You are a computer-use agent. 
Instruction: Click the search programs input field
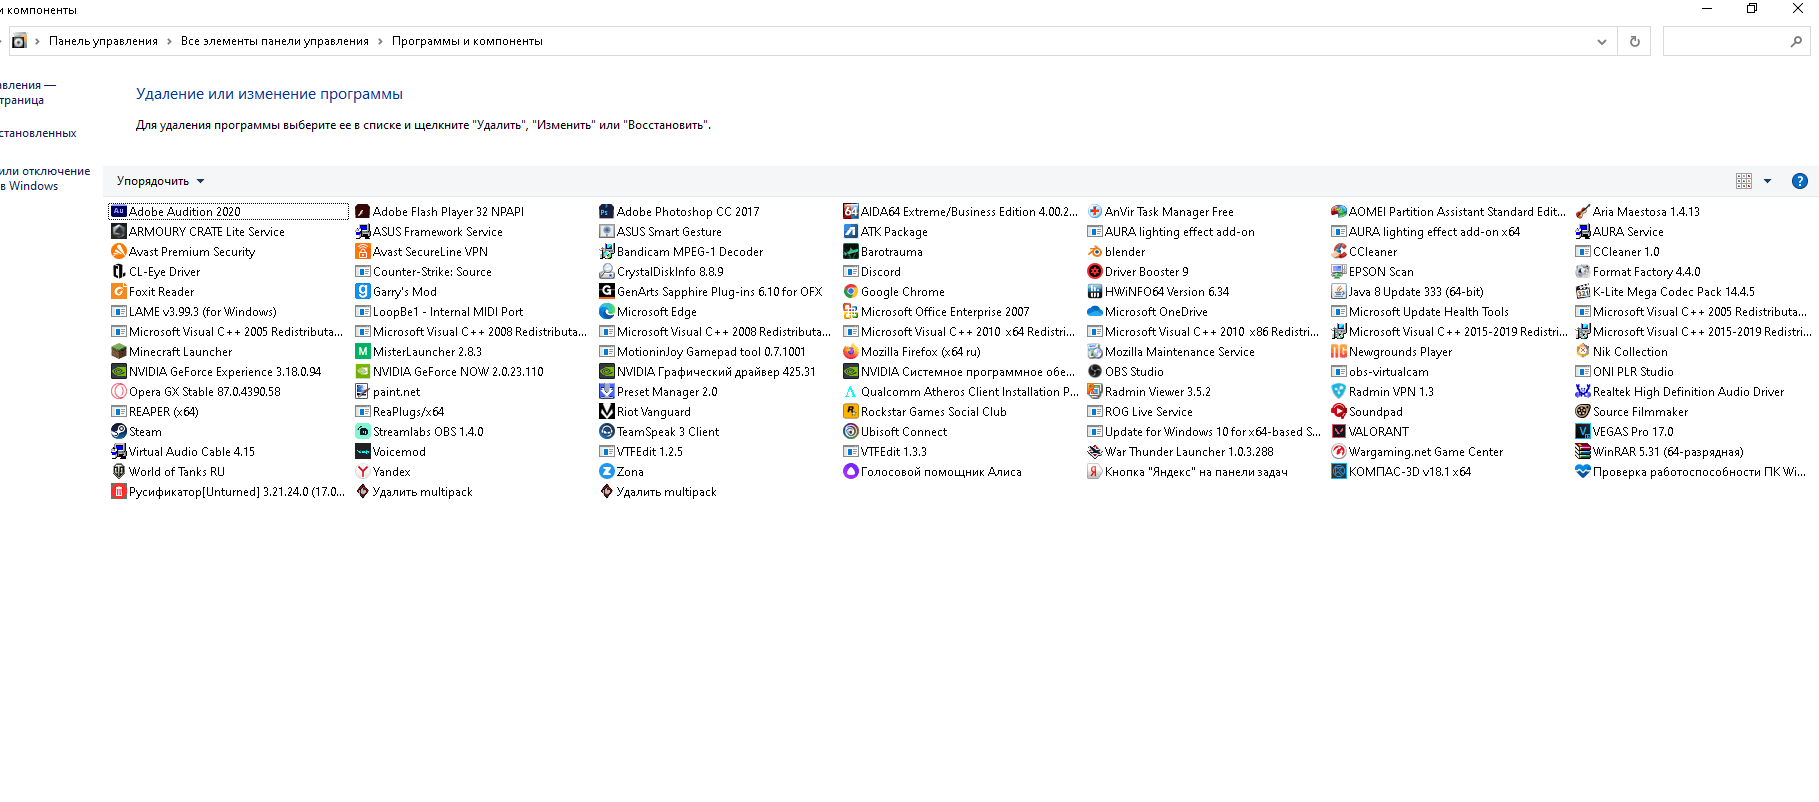(1736, 41)
